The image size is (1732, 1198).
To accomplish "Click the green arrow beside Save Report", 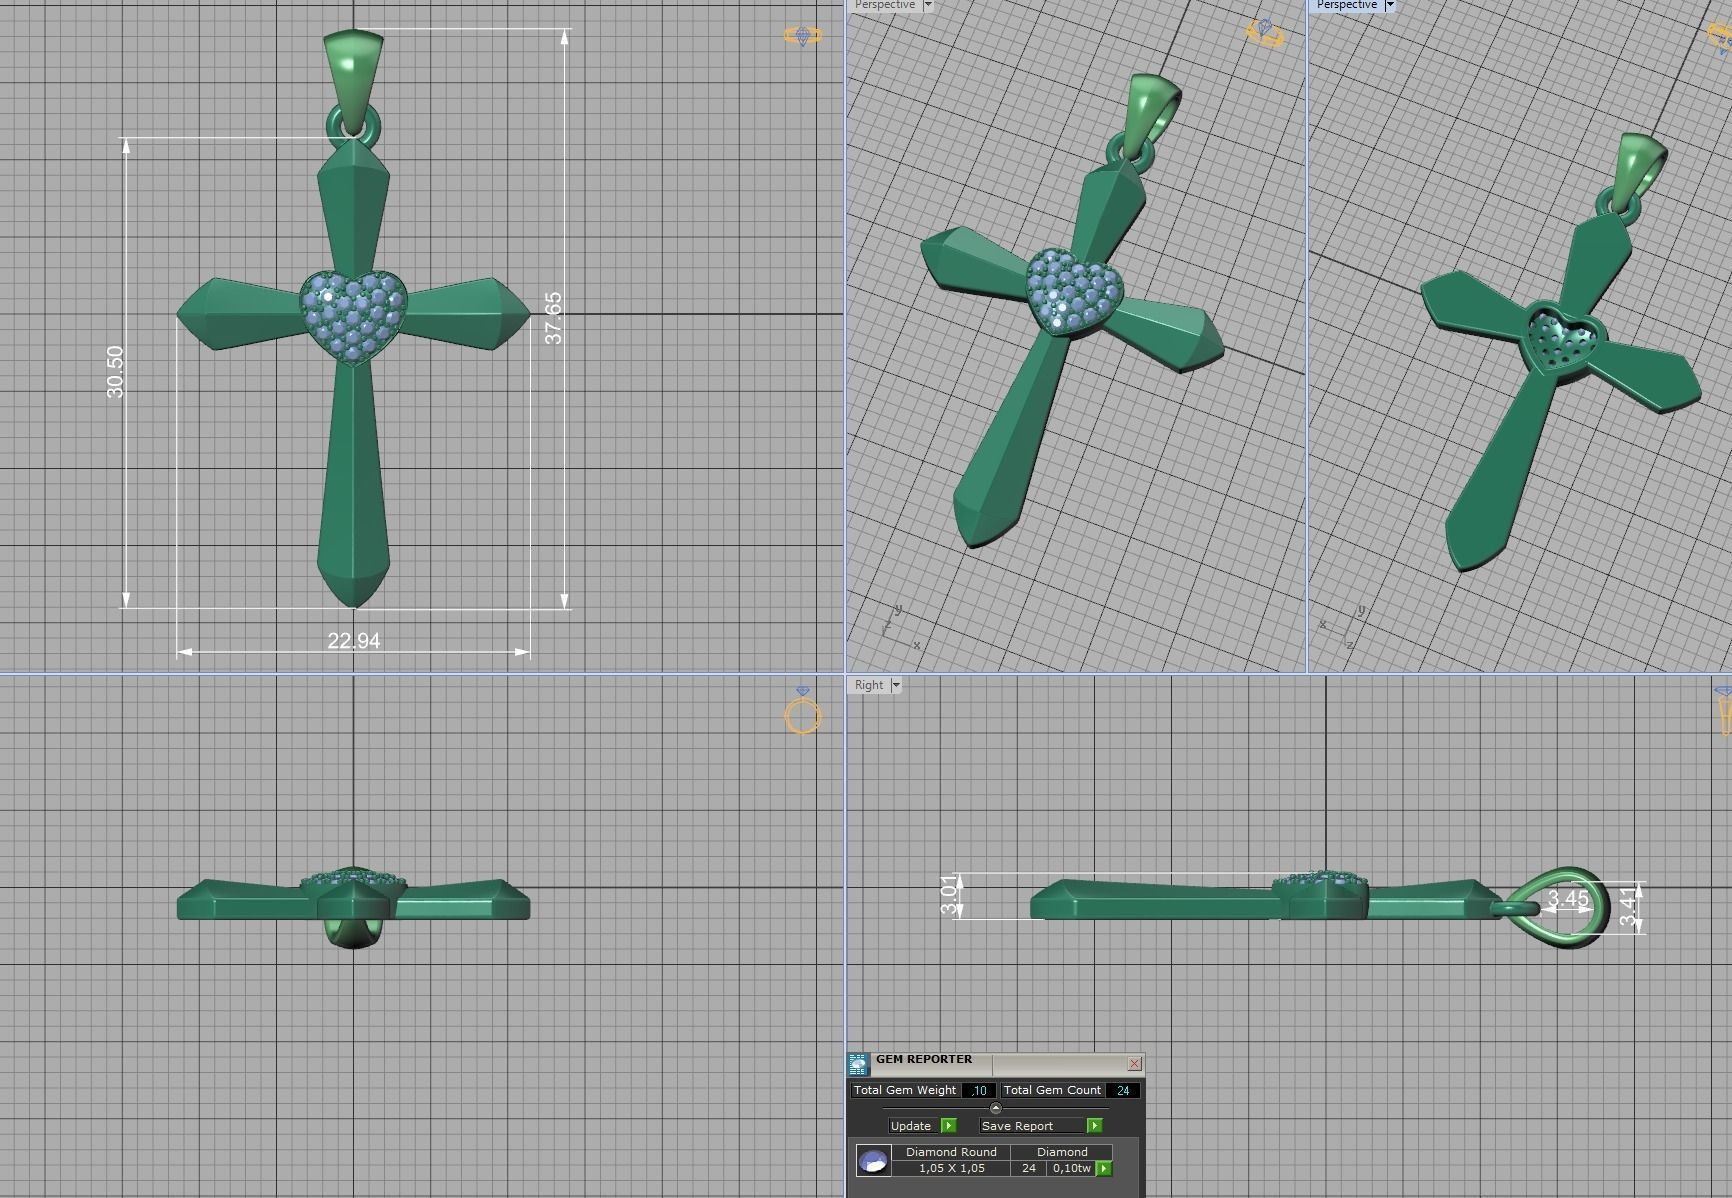I will pos(1094,1125).
